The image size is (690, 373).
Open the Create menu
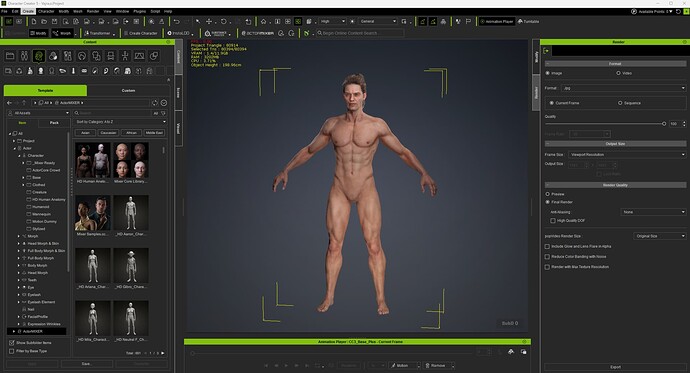coord(28,11)
